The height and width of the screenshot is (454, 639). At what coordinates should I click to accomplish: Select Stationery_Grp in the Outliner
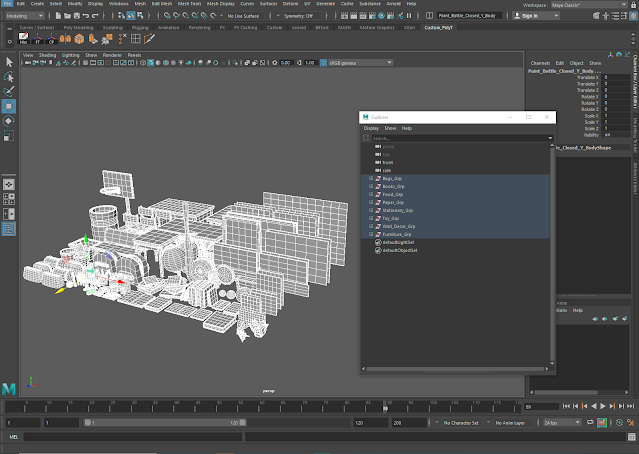397,210
